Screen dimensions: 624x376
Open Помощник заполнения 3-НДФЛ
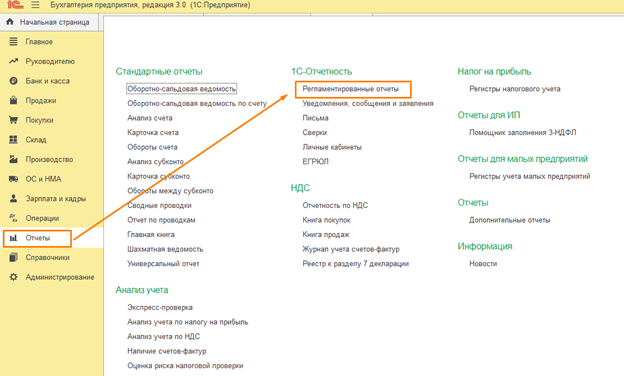(523, 132)
